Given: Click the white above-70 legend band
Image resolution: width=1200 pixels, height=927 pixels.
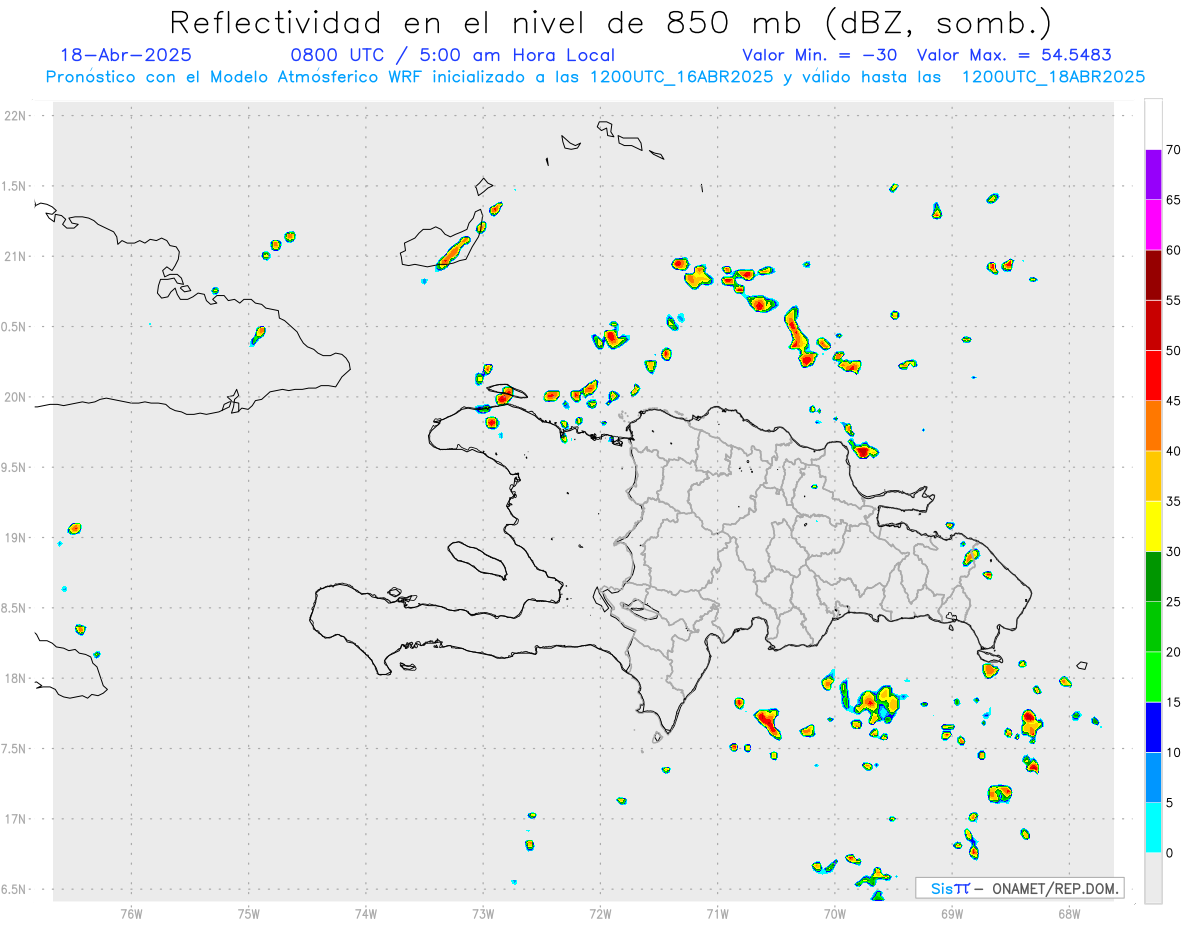Looking at the screenshot, I should (x=1153, y=125).
